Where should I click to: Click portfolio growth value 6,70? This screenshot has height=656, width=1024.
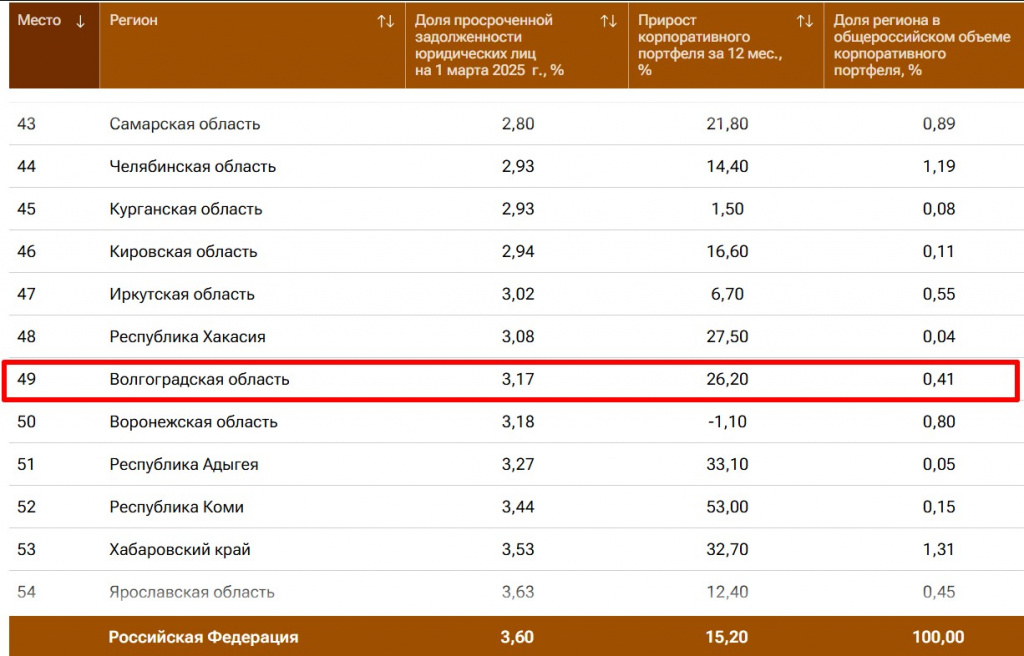tap(727, 294)
